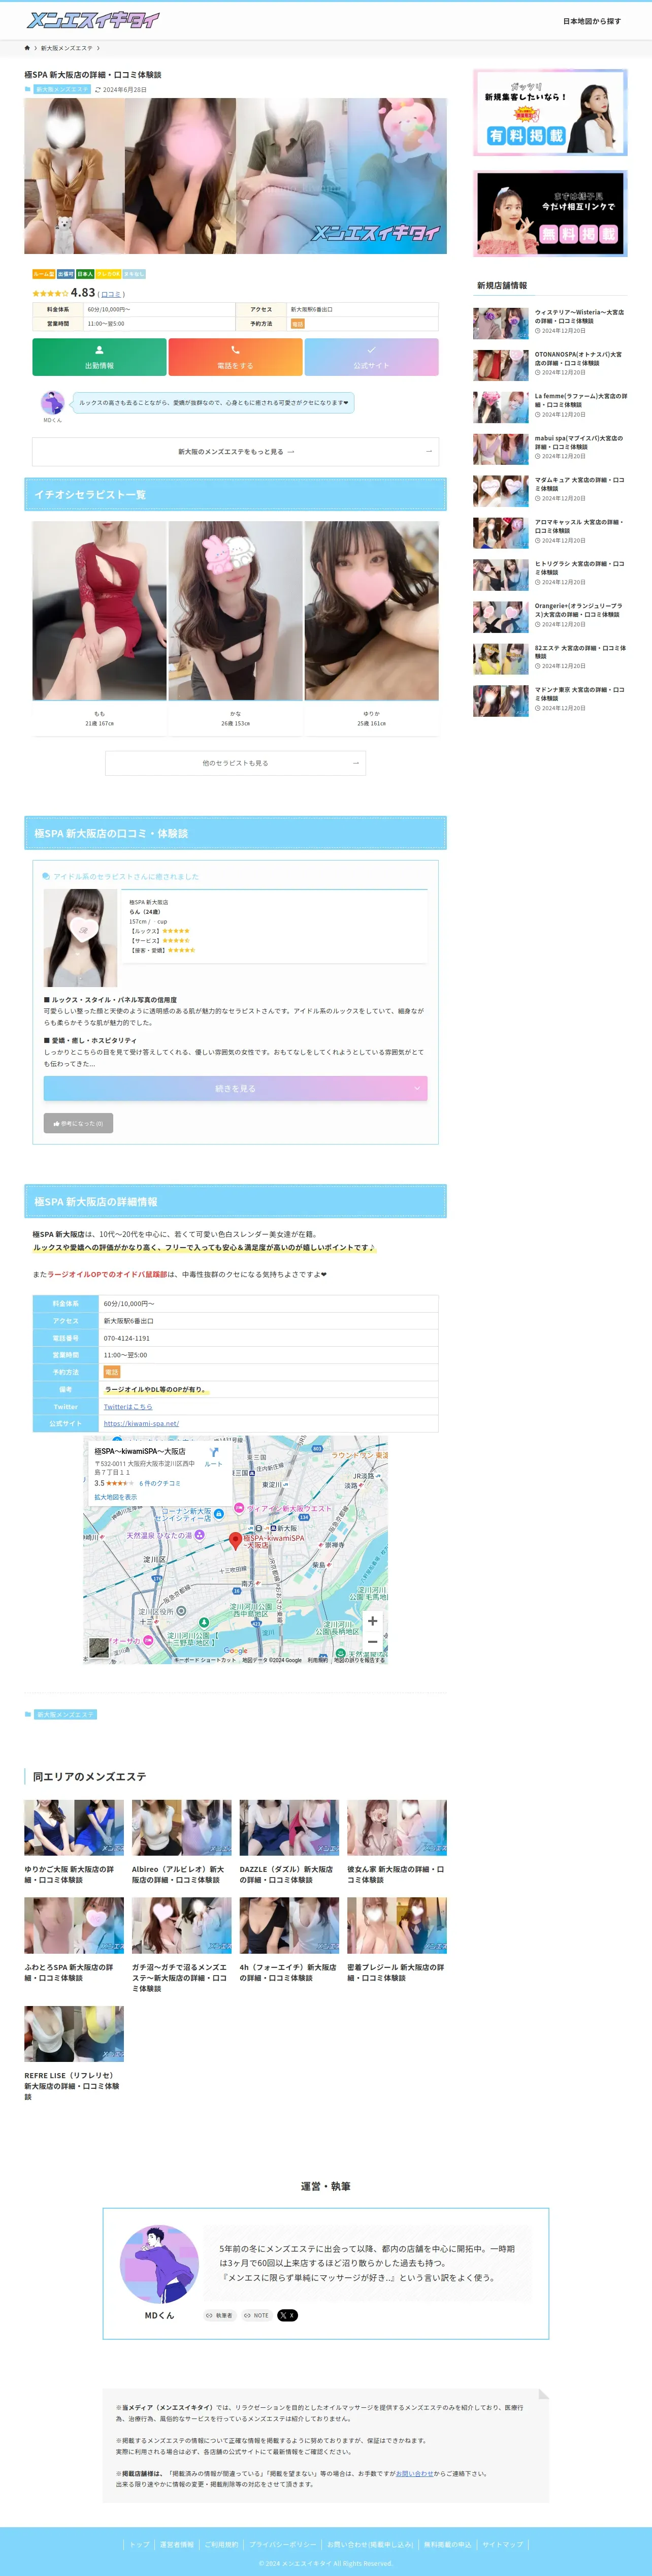
Task: Click the 口コミ link next to the rating
Action: tap(111, 294)
